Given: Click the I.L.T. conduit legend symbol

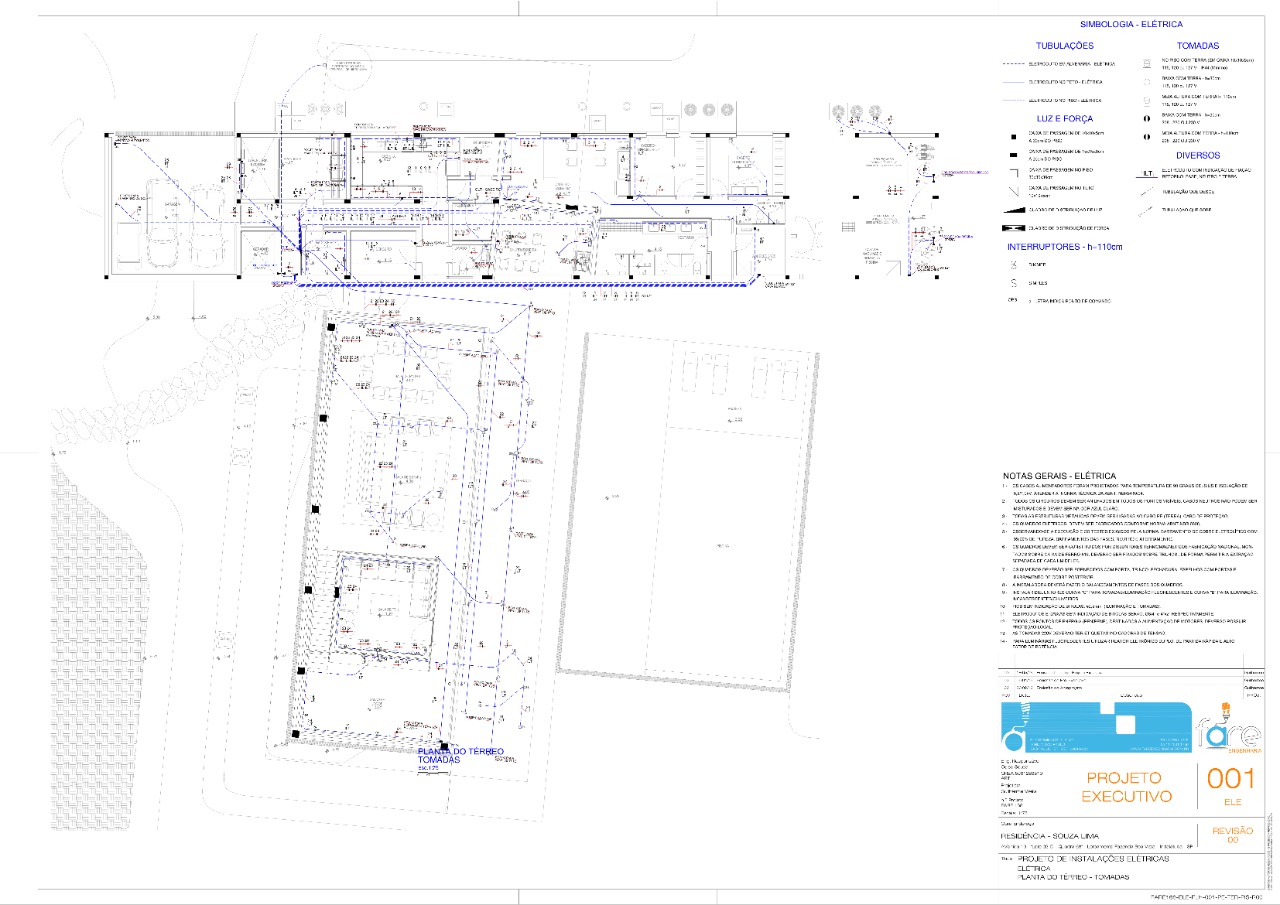Looking at the screenshot, I should click(x=1145, y=173).
